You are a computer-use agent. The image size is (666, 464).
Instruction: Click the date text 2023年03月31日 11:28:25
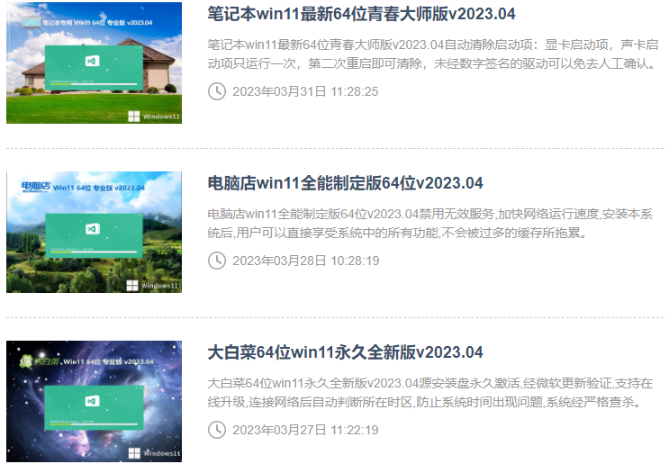coord(305,92)
